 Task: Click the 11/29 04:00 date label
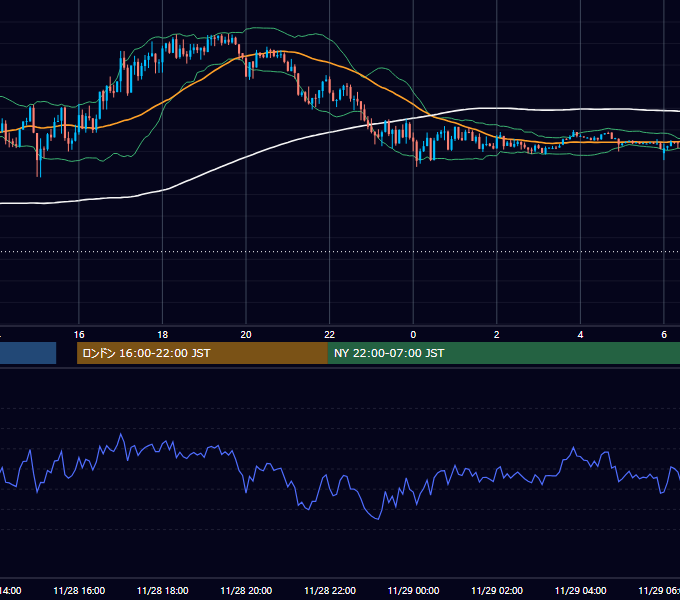[x=581, y=591]
